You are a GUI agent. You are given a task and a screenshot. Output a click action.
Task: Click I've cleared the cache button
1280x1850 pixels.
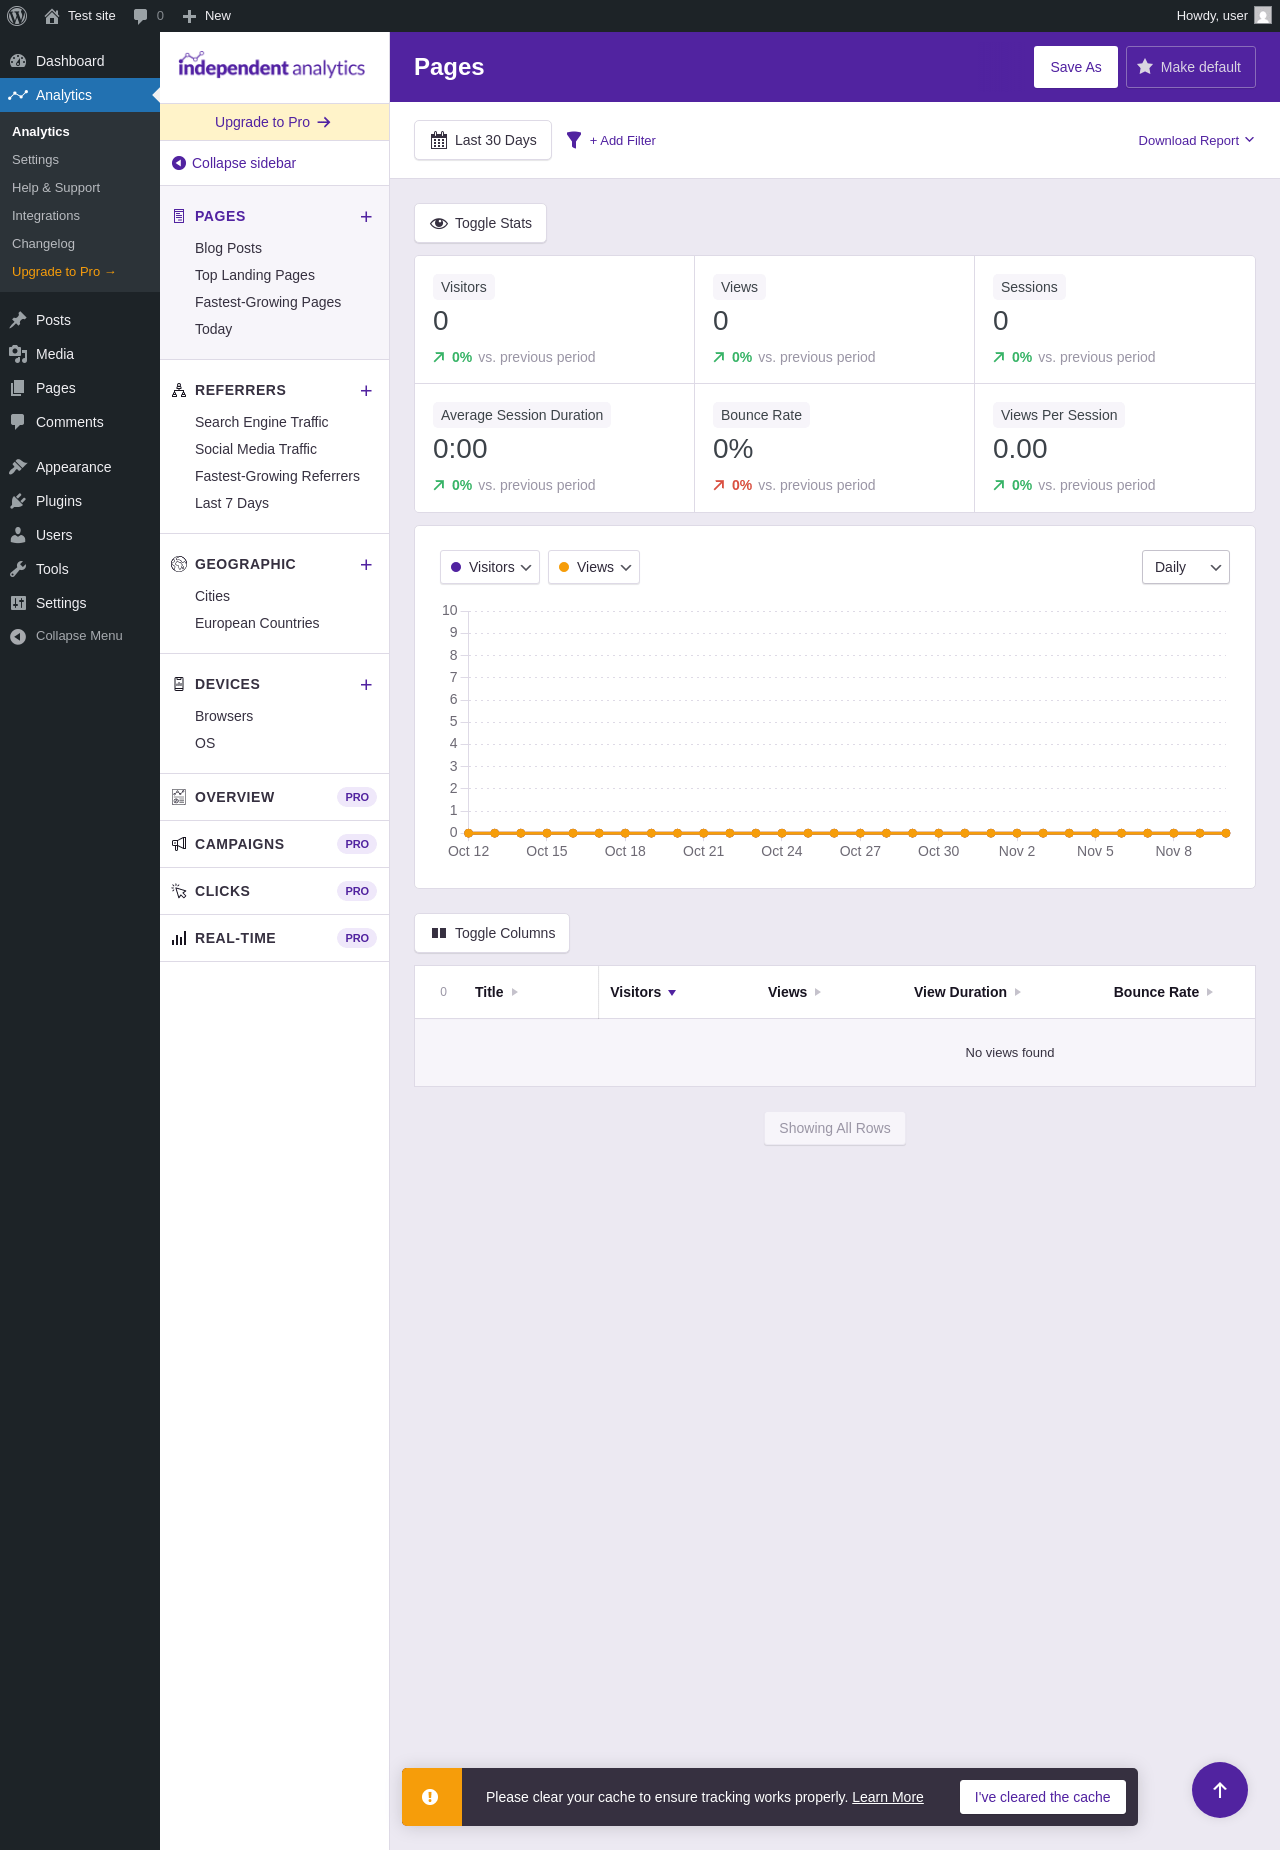point(1042,1797)
